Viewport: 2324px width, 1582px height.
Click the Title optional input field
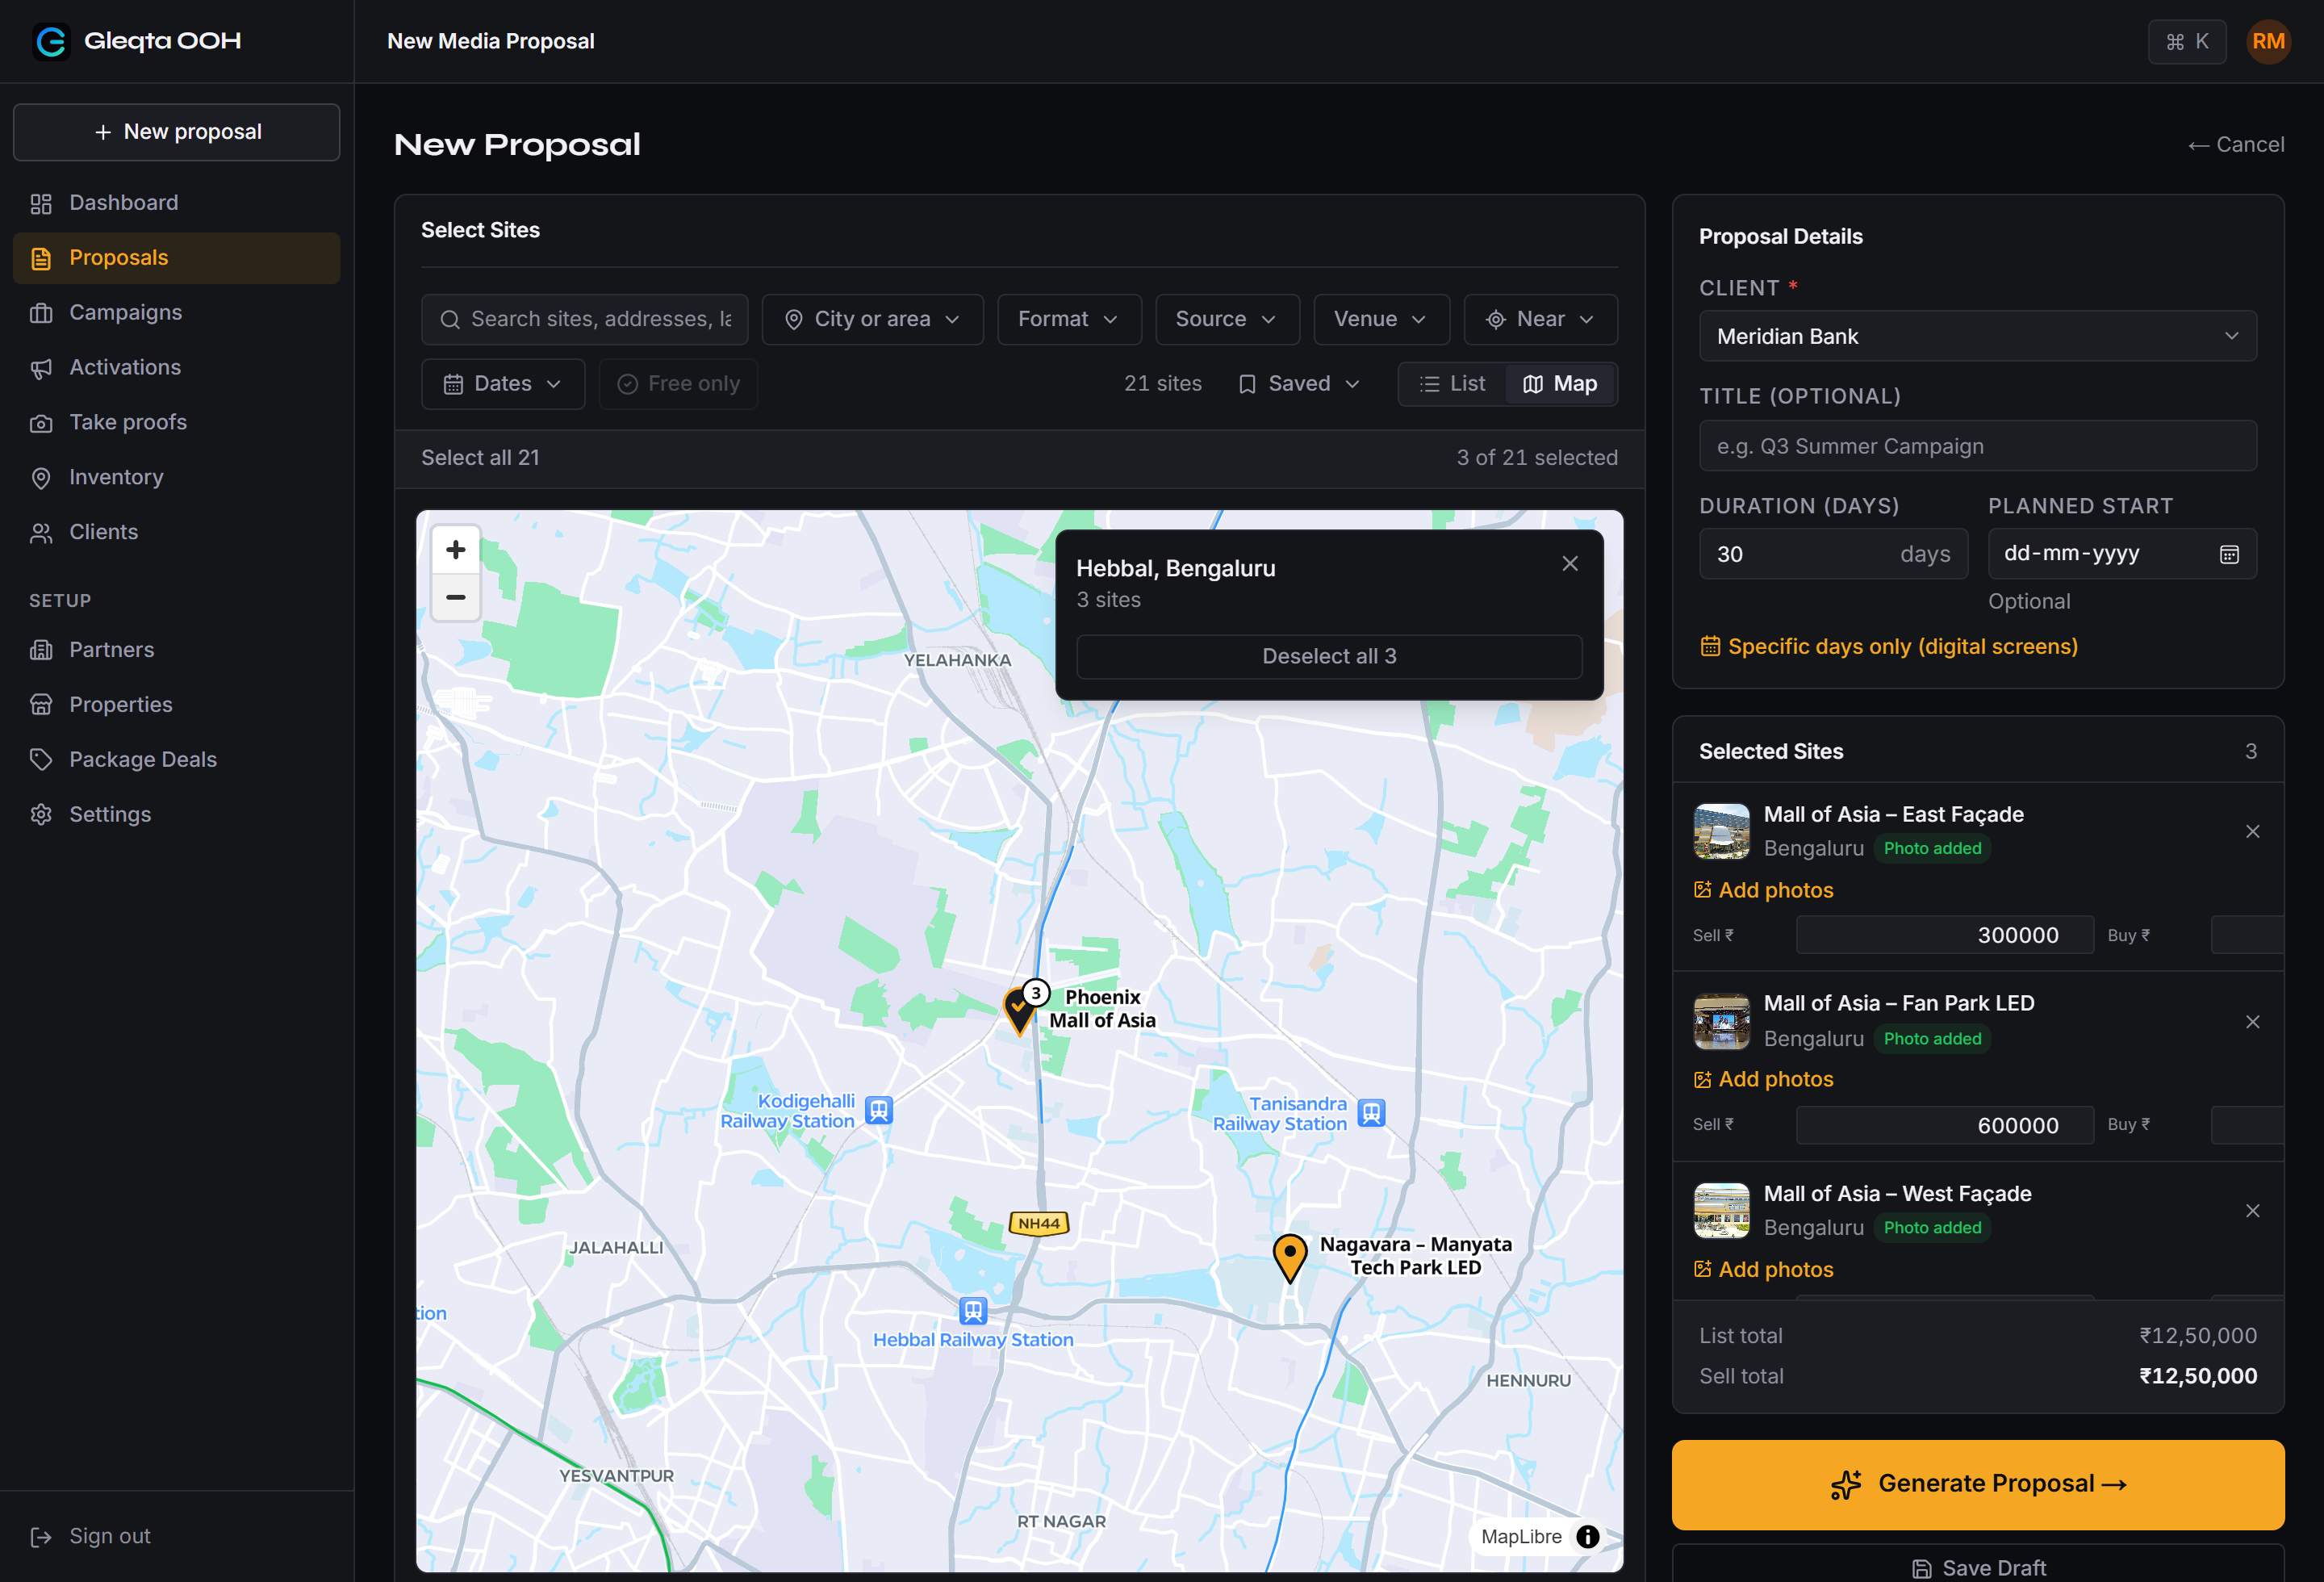point(1977,446)
